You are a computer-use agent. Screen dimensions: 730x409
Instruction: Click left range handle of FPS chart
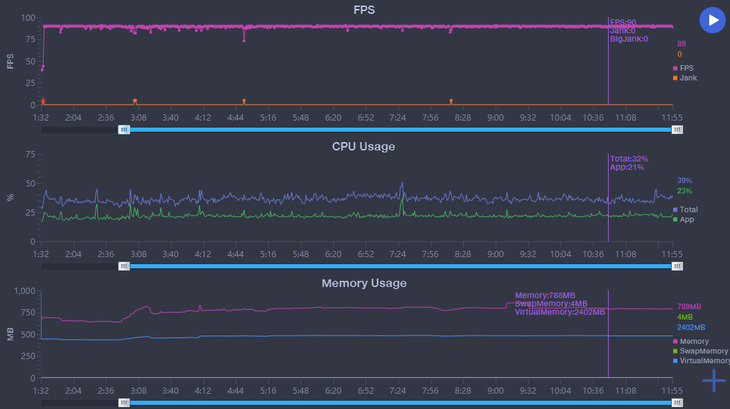tap(124, 129)
